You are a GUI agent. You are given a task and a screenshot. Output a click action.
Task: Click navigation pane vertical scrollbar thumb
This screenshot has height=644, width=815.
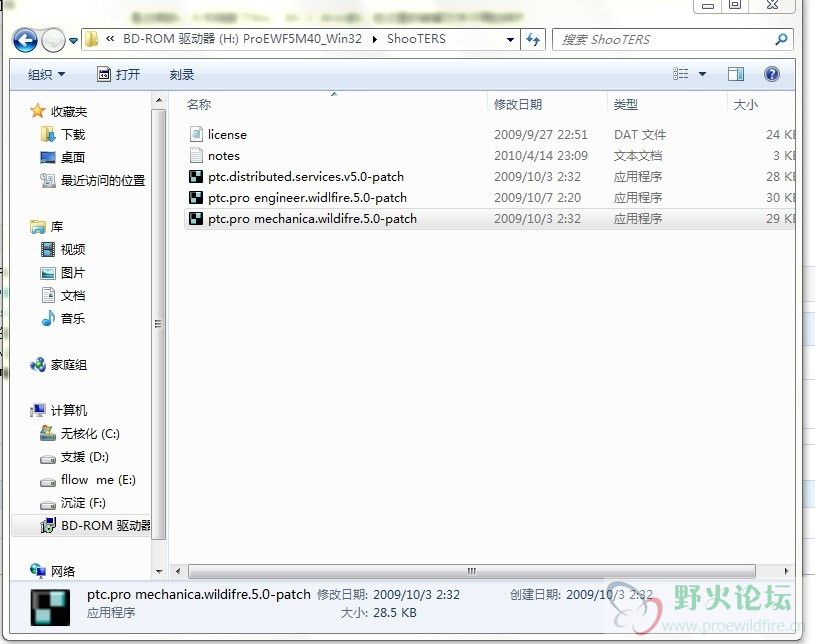[x=159, y=324]
